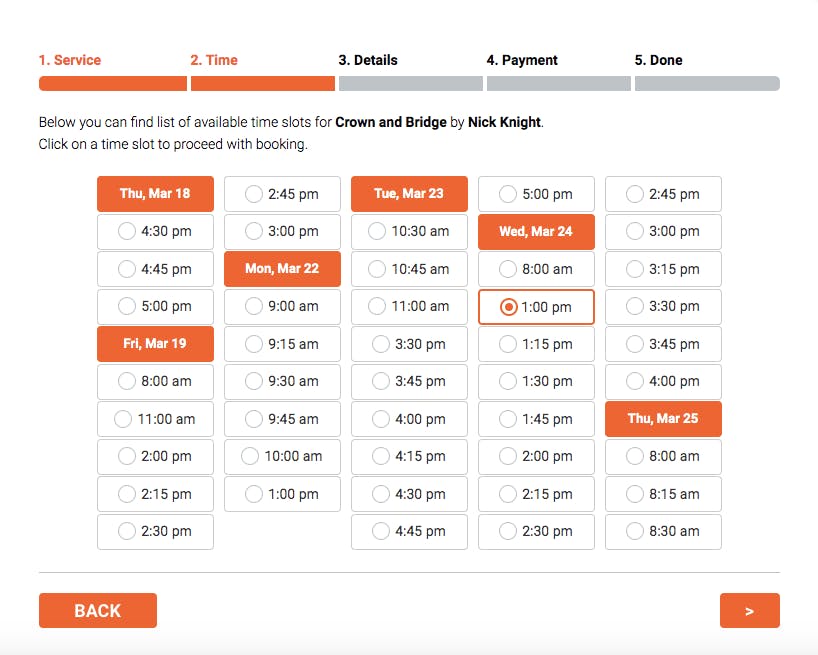Click the Tue, Mar 23 date header

coord(409,194)
